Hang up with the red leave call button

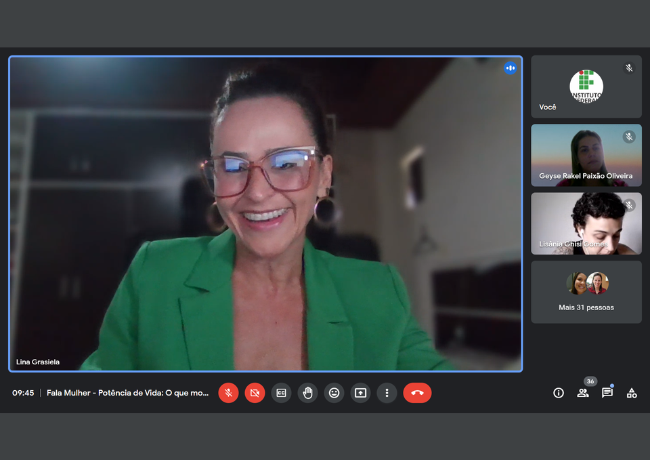(417, 393)
